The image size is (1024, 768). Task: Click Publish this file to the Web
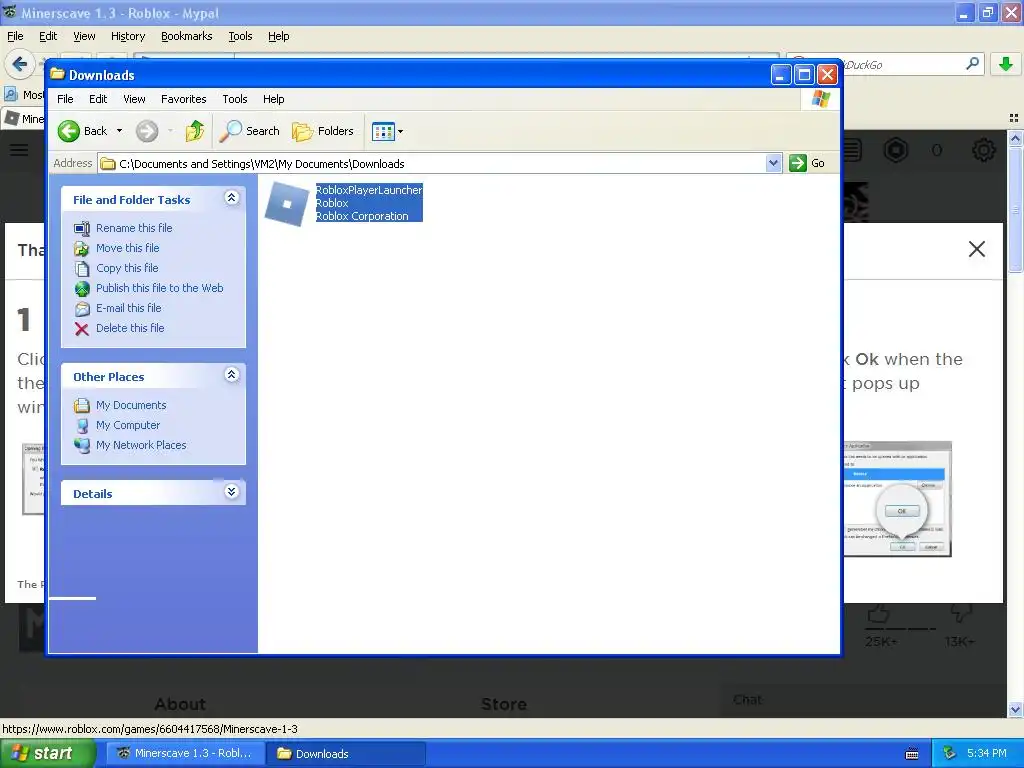[x=159, y=288]
